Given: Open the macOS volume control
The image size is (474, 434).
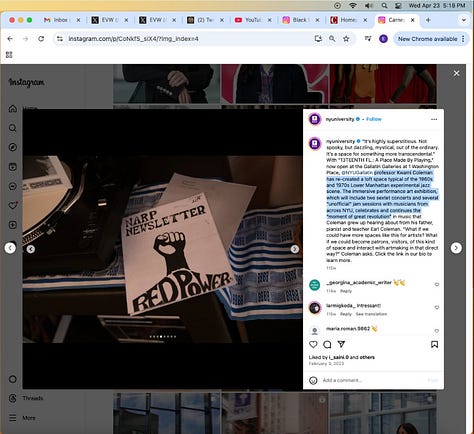Looking at the screenshot, I should pyautogui.click(x=368, y=5).
